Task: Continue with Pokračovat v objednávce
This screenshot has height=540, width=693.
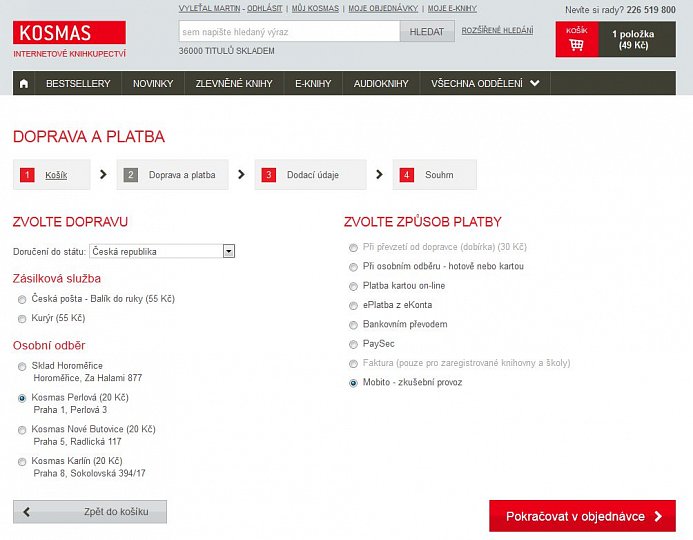Action: pyautogui.click(x=583, y=516)
